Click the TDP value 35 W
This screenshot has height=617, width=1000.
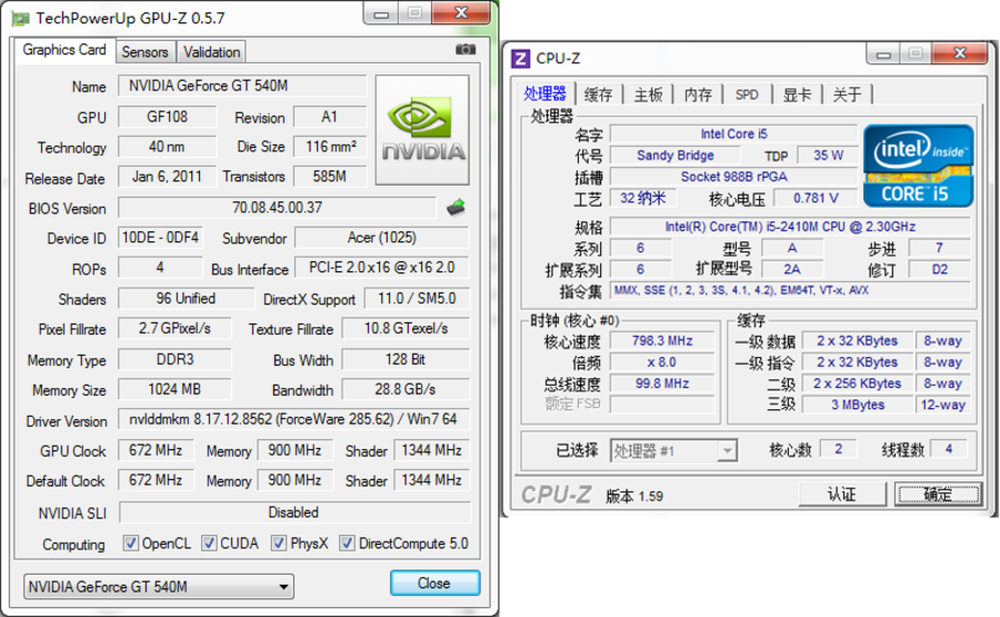pyautogui.click(x=828, y=156)
